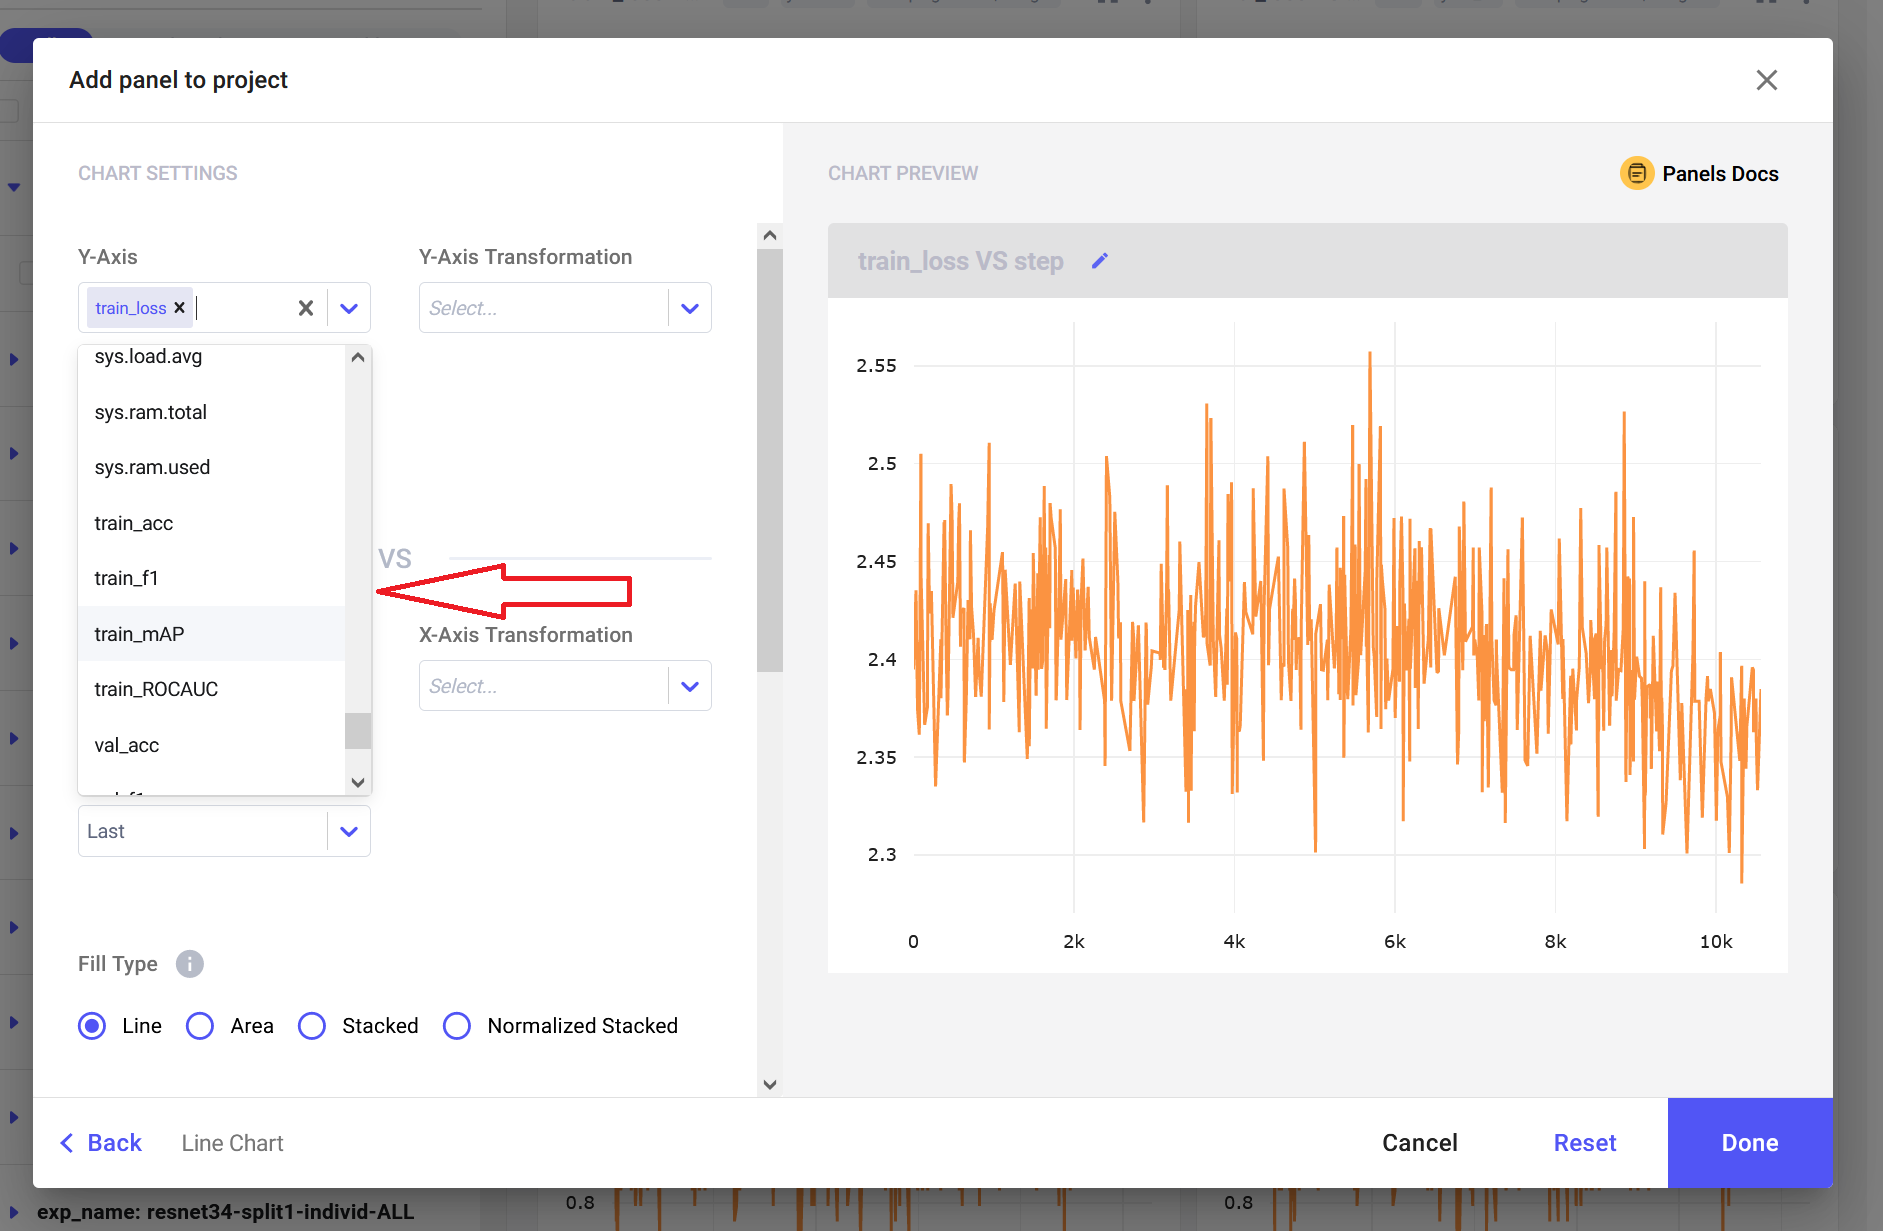1883x1231 pixels.
Task: Select the Area fill type
Action: point(200,1026)
